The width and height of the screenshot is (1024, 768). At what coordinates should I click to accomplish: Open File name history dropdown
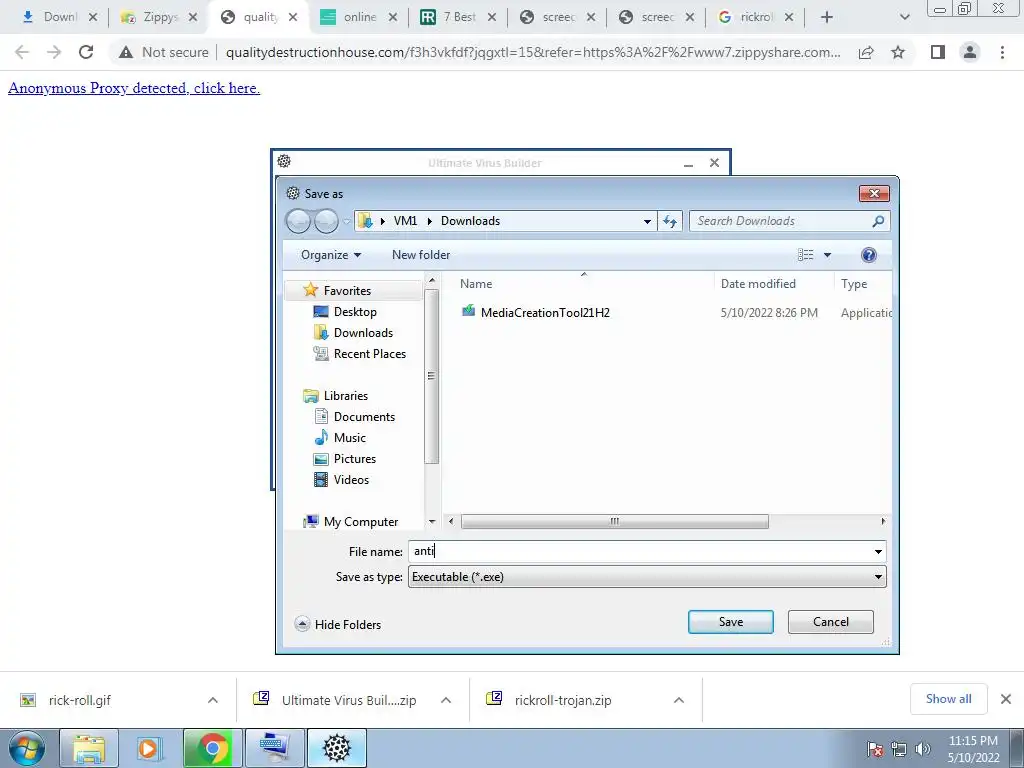pyautogui.click(x=878, y=552)
